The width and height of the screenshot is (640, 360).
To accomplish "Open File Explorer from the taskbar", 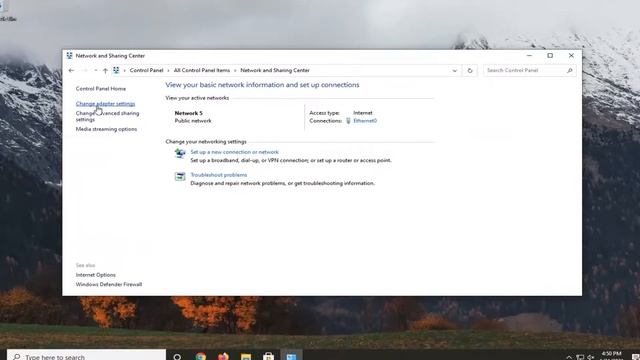I will click(246, 356).
